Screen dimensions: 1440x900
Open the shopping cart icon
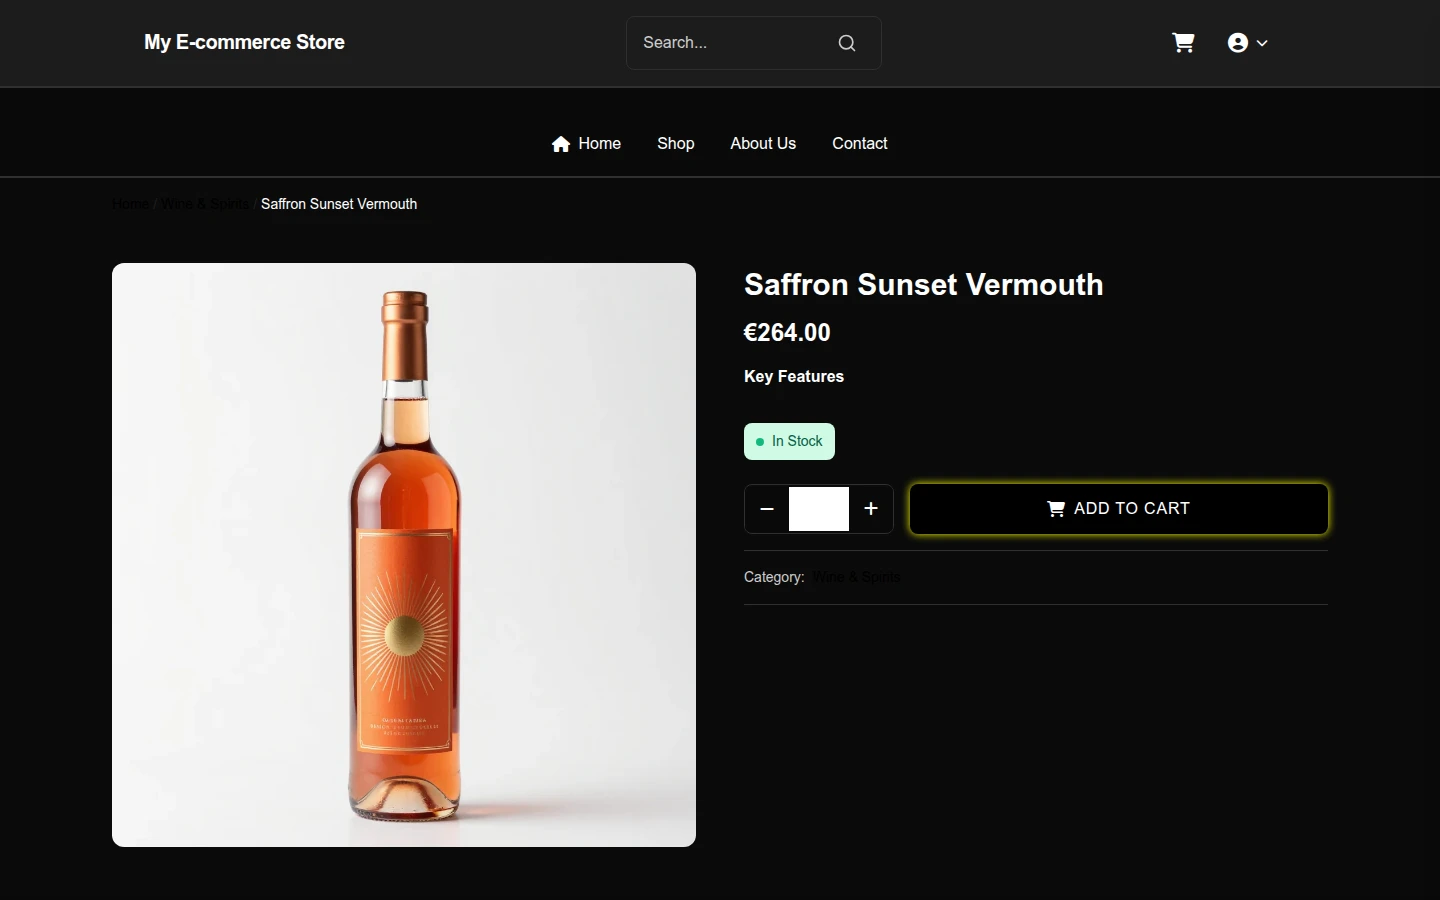(x=1183, y=43)
